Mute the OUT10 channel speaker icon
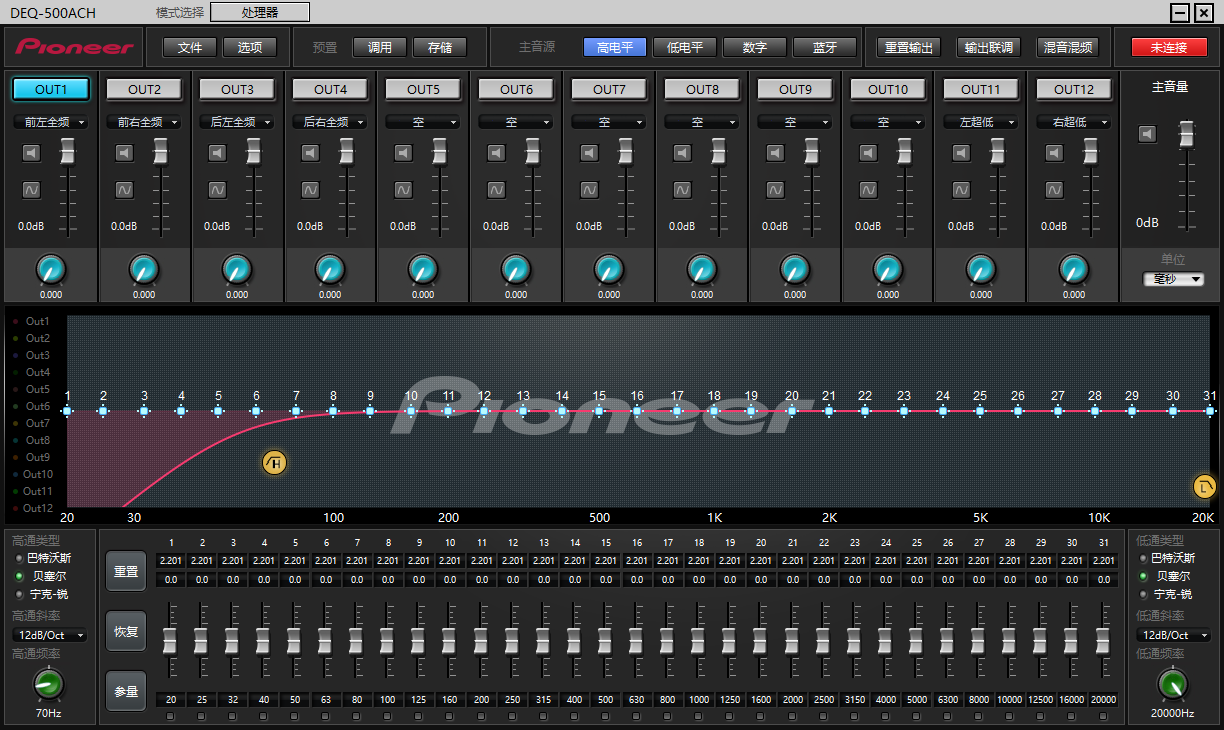 click(x=868, y=153)
